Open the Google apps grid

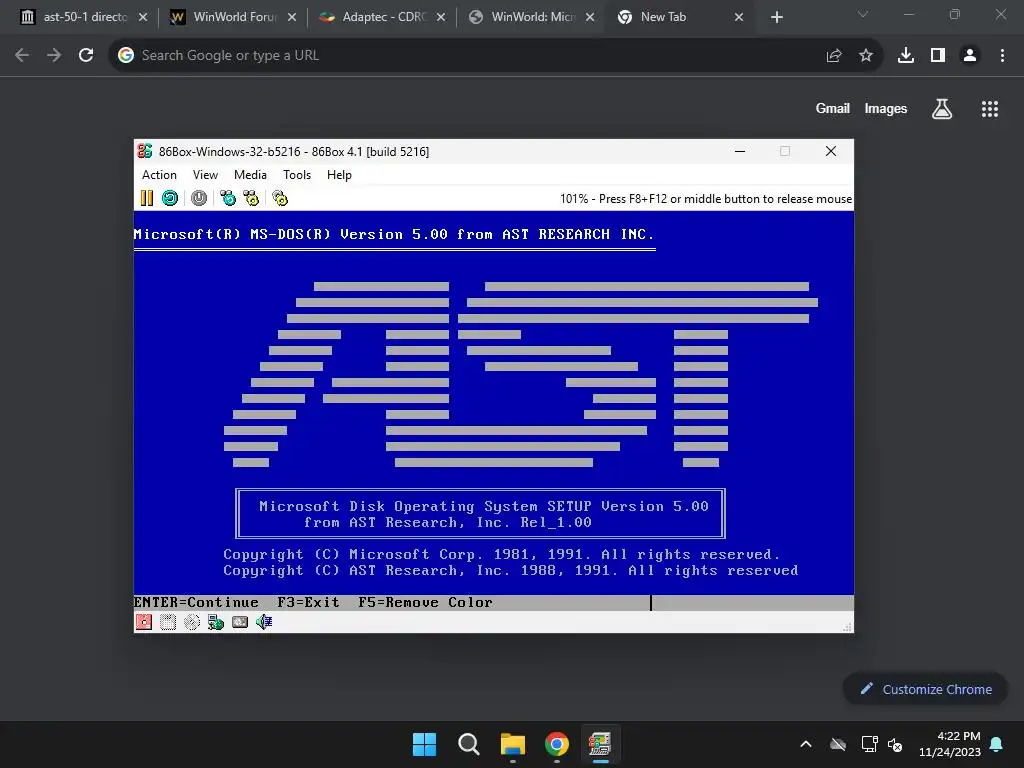point(990,109)
